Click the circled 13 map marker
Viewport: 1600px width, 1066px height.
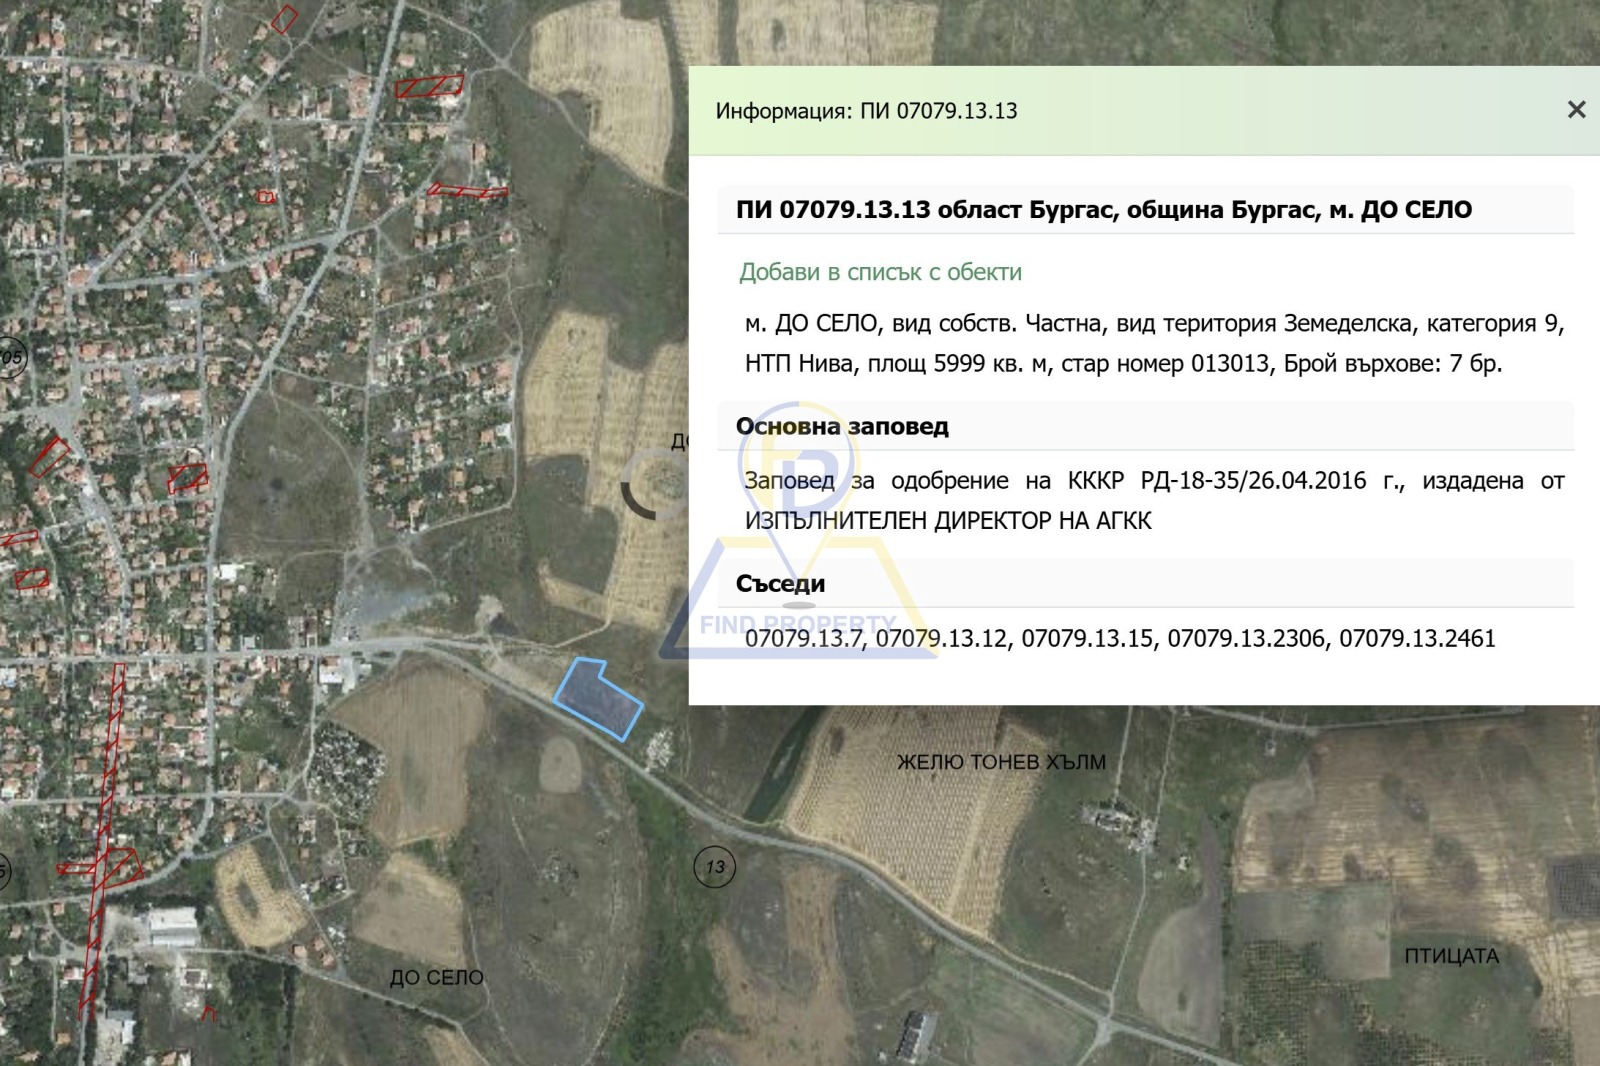coord(714,867)
